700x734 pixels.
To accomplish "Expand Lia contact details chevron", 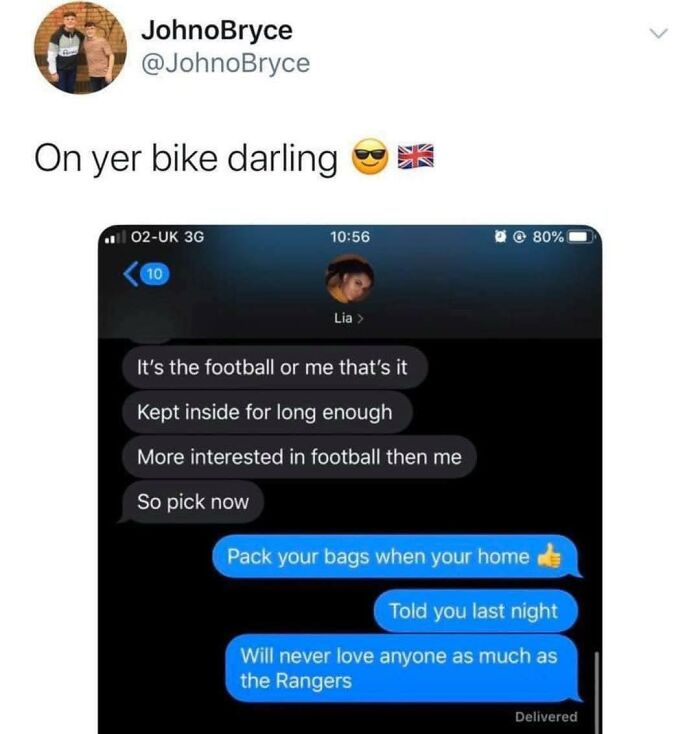I will point(360,319).
